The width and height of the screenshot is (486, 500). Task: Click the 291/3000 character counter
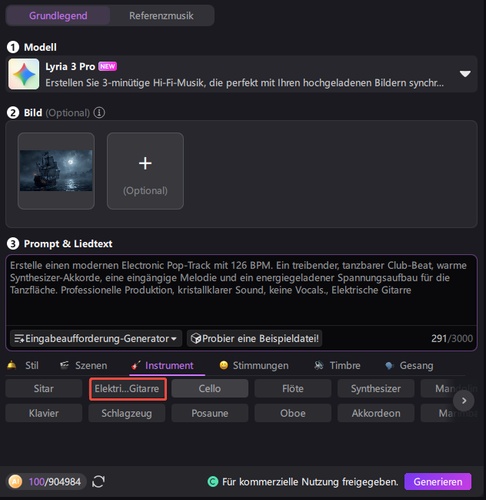(x=452, y=339)
